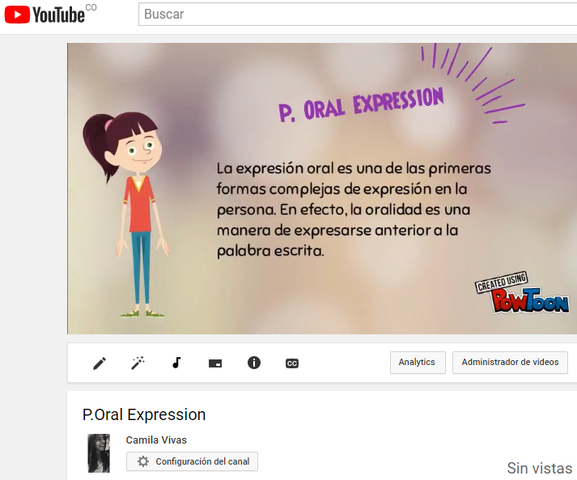Focus the Buscar search field

click(358, 14)
